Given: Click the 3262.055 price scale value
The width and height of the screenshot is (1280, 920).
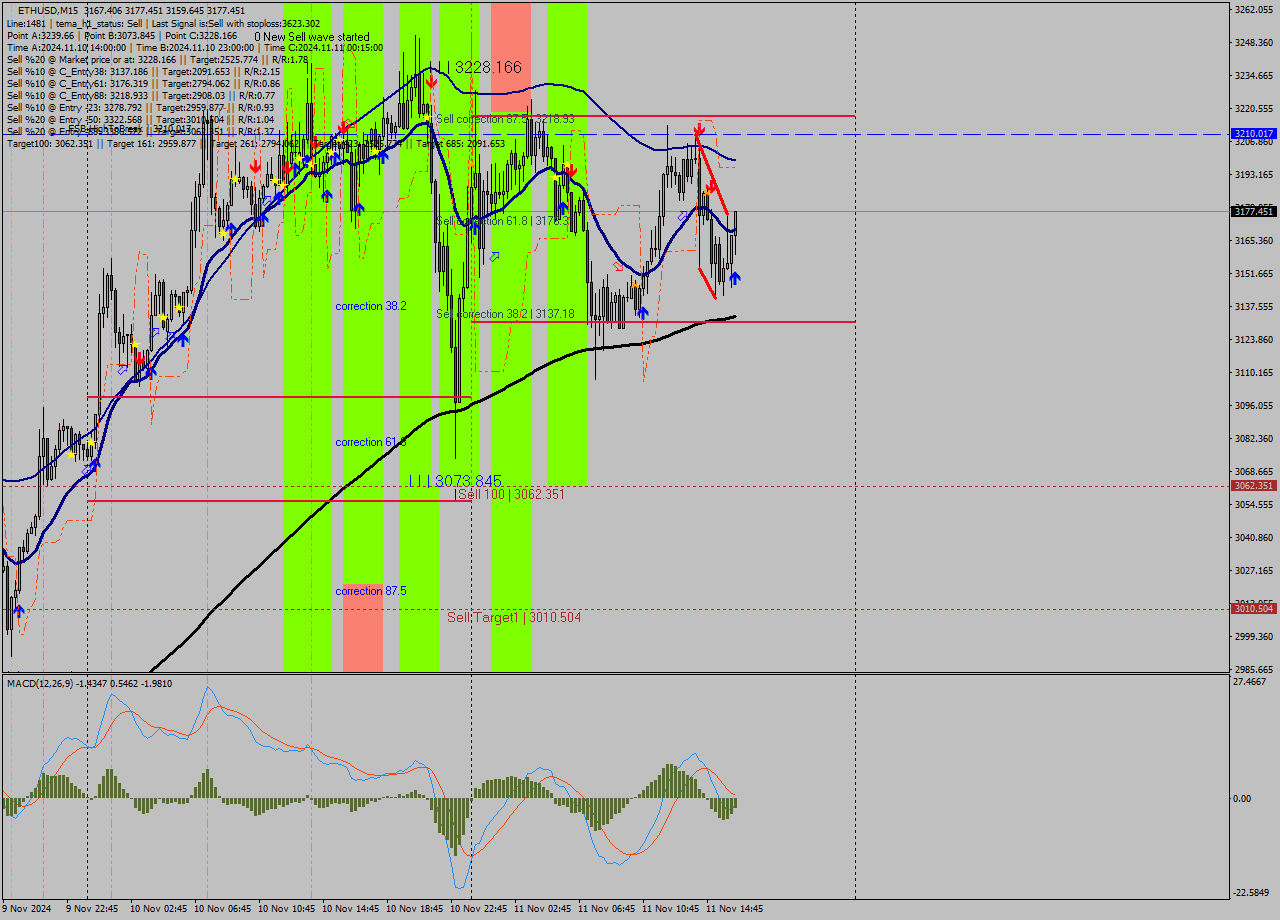Looking at the screenshot, I should tap(1253, 9).
